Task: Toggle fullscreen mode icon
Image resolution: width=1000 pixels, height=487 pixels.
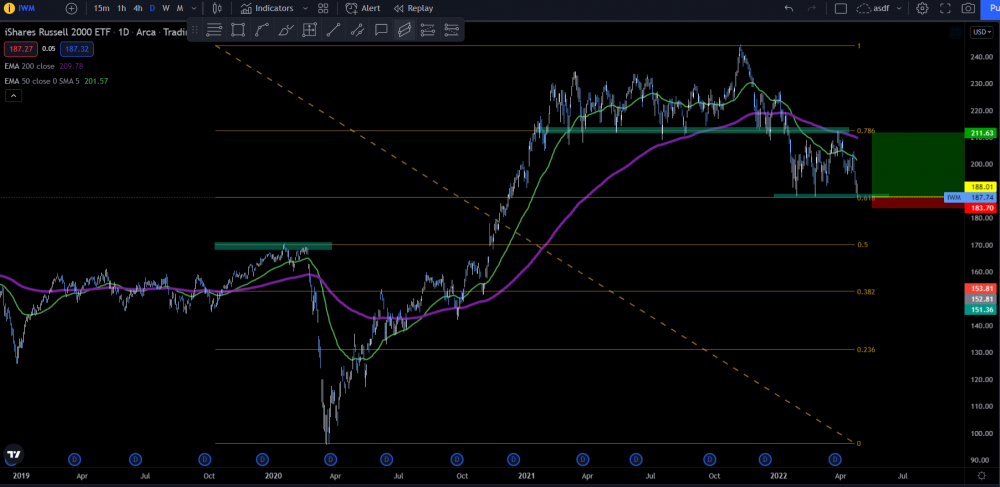Action: (945, 8)
